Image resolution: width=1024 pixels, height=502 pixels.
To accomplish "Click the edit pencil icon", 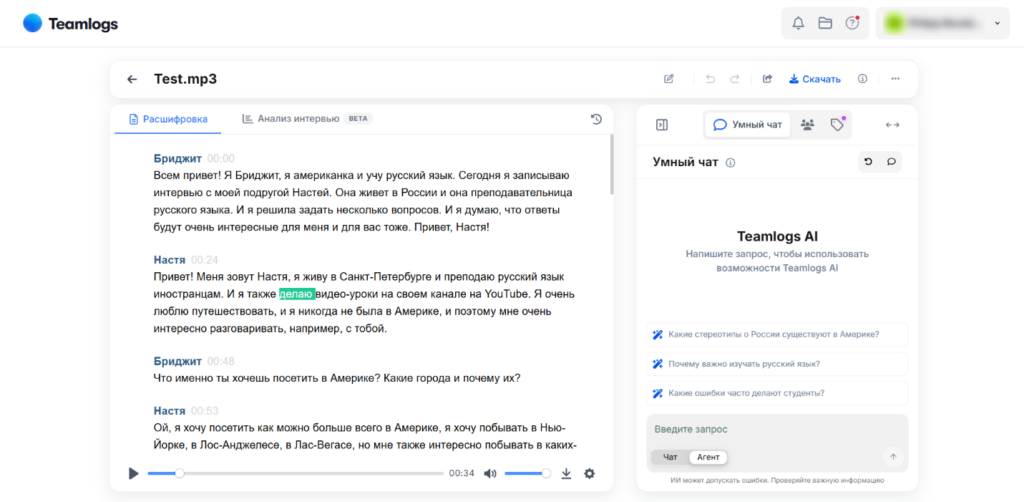I will click(x=668, y=79).
